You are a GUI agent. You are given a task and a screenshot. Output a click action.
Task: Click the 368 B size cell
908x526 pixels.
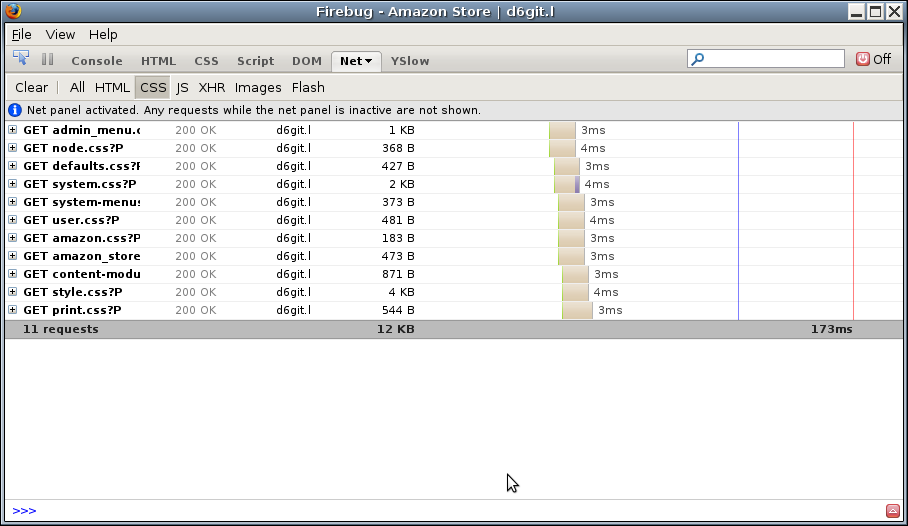click(398, 148)
